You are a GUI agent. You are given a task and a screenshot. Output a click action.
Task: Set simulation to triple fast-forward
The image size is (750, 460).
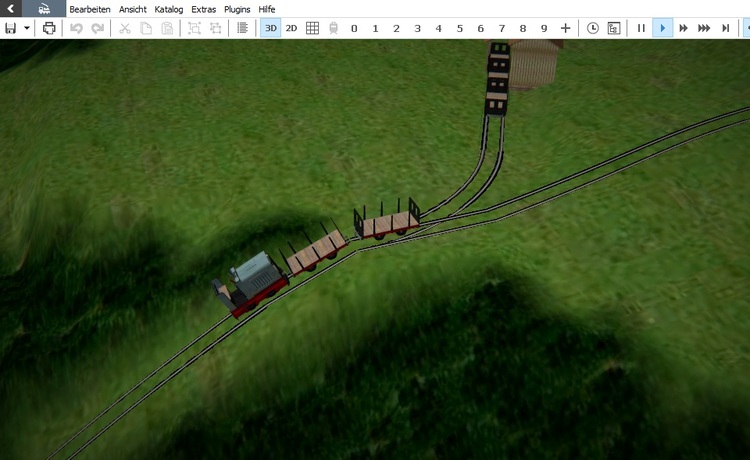click(704, 28)
